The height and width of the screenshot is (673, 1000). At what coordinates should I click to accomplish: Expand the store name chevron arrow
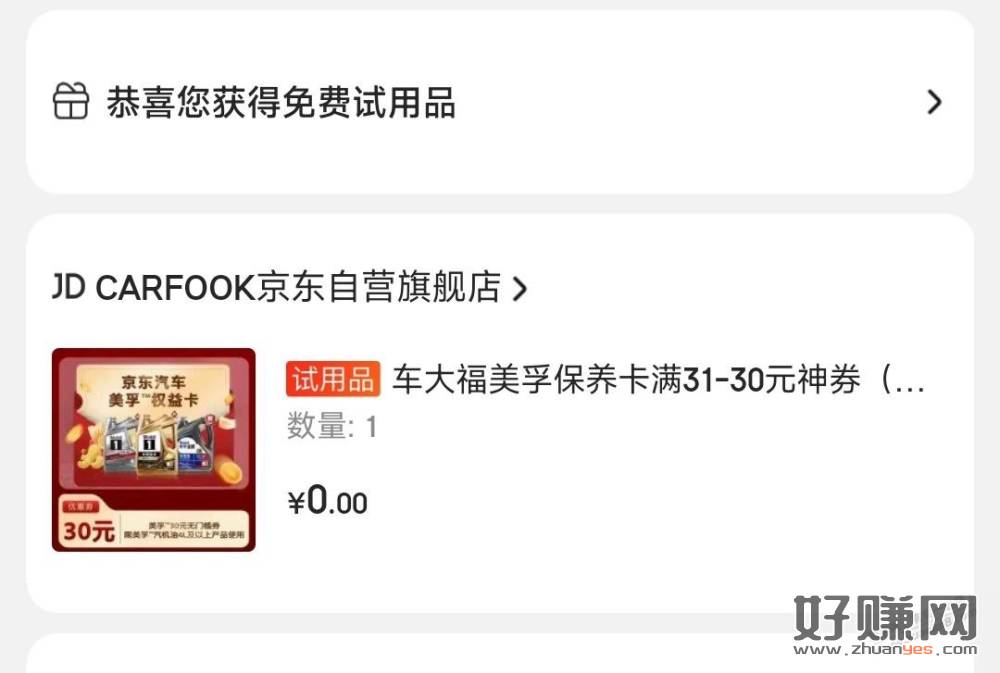520,288
